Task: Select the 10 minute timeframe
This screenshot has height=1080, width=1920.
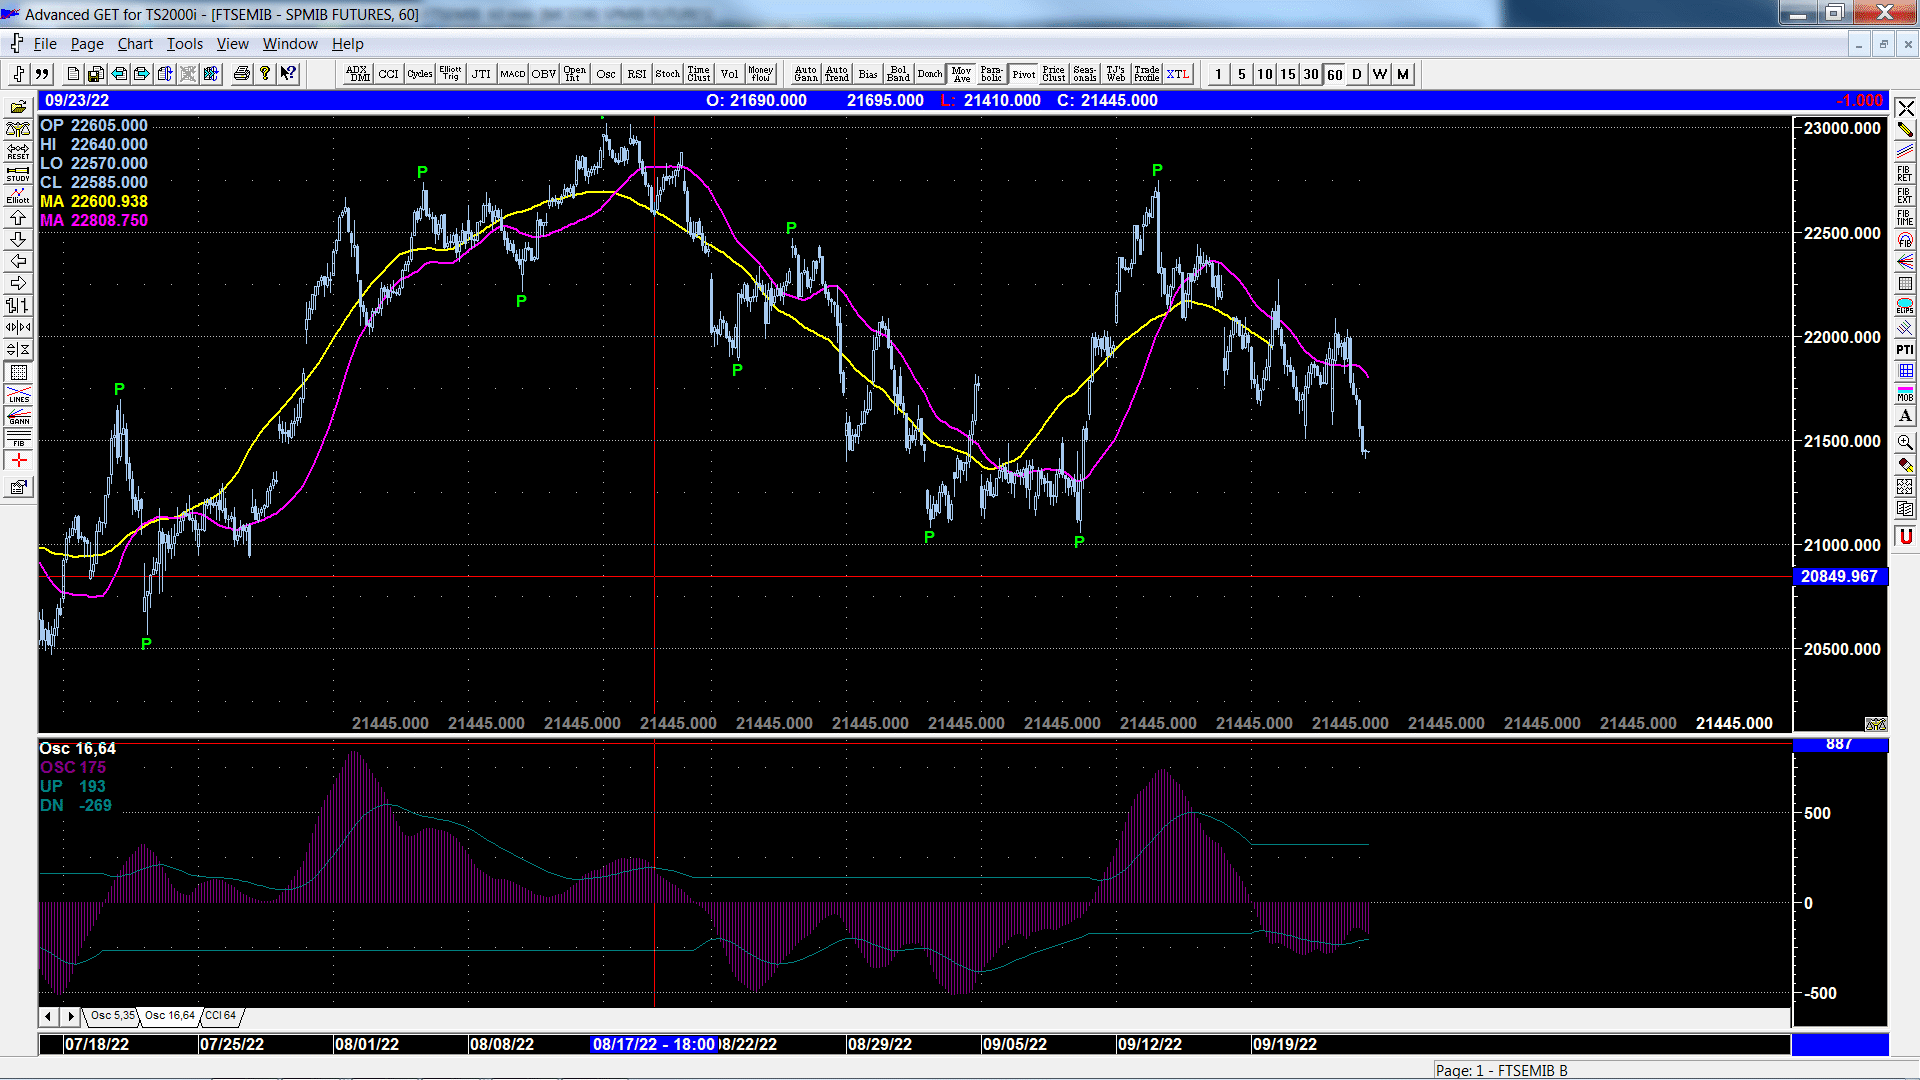Action: (x=1265, y=74)
